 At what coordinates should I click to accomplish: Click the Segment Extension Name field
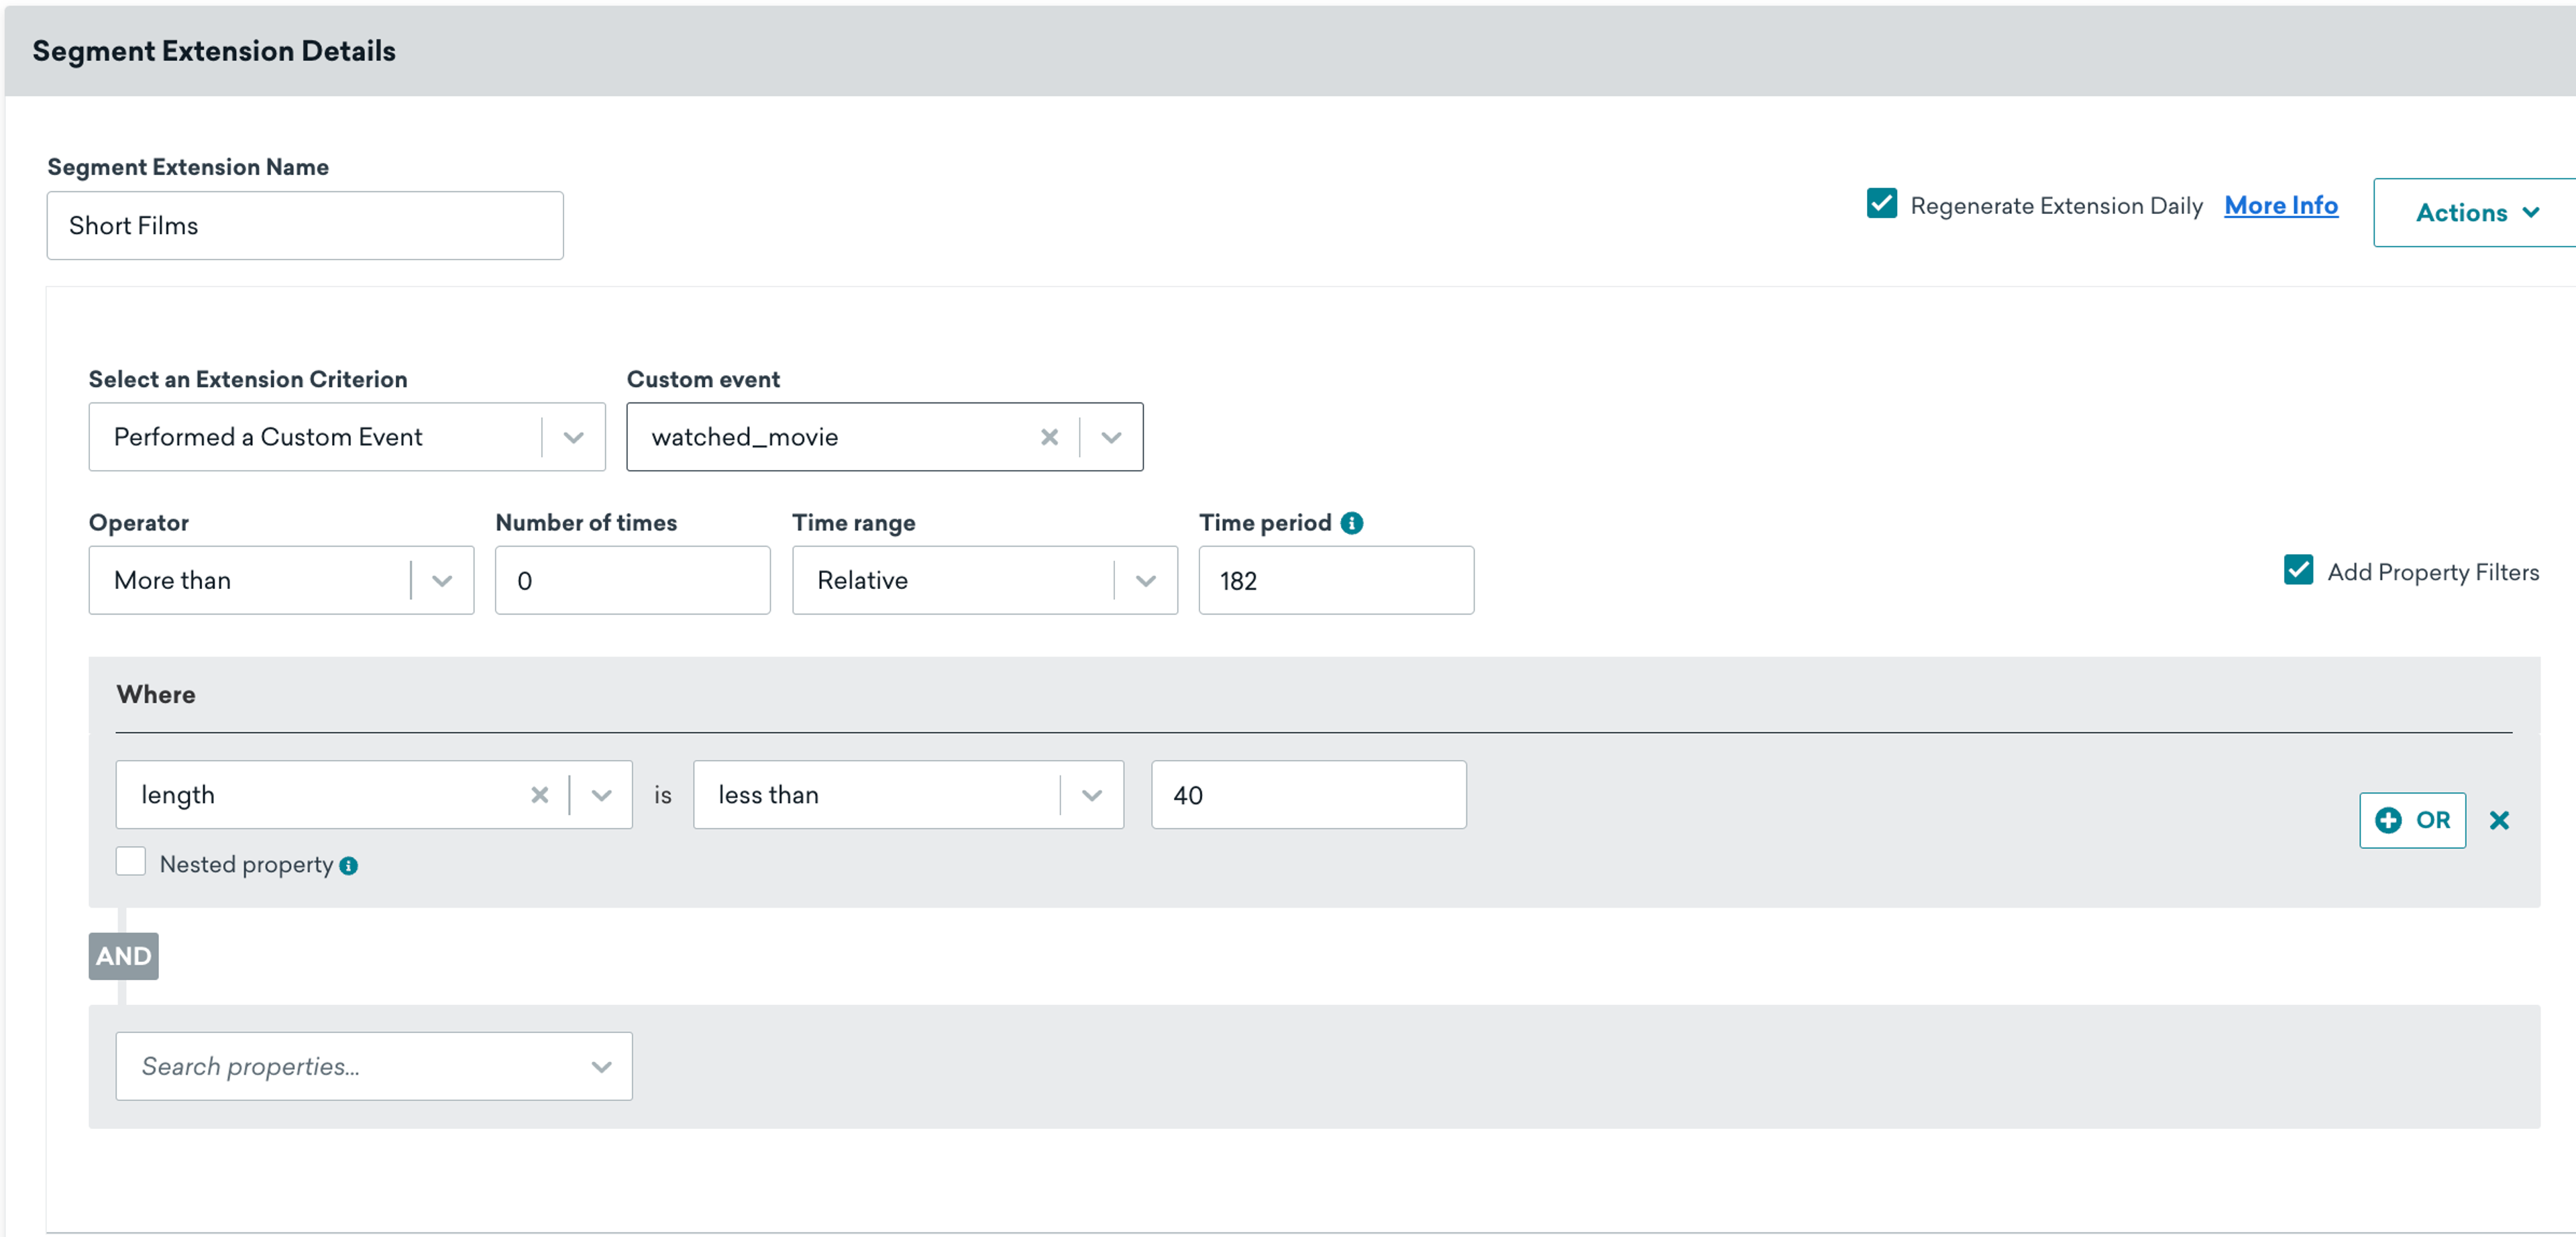pos(305,226)
